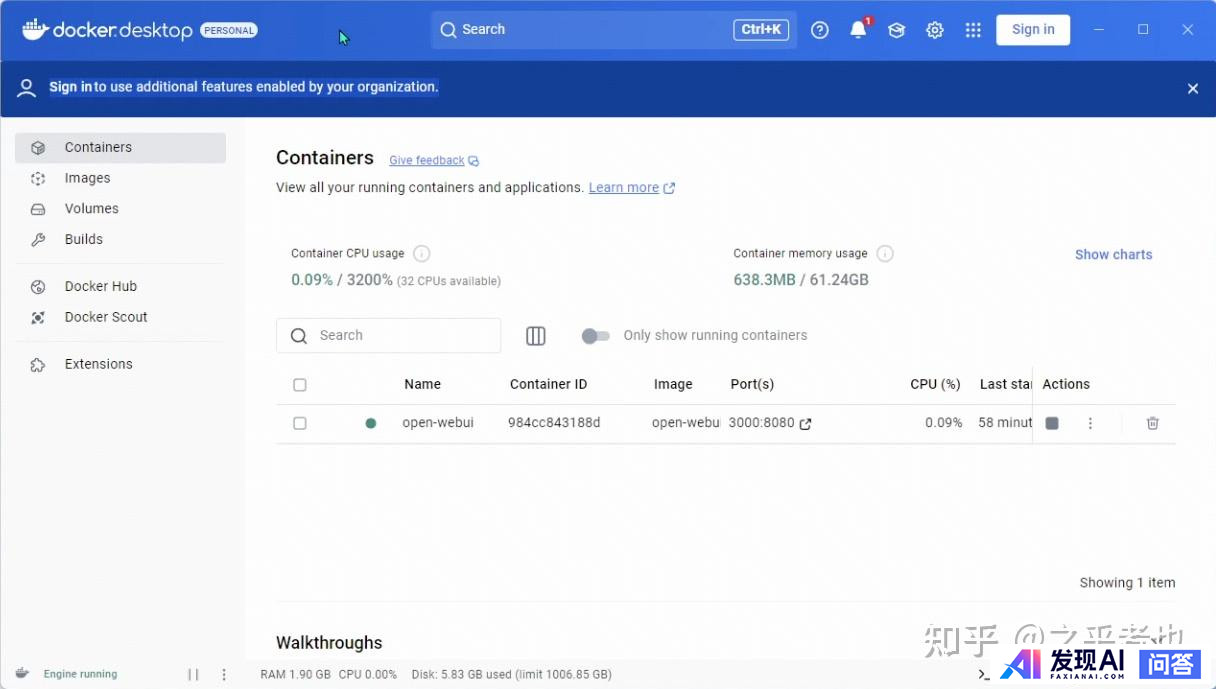This screenshot has width=1216, height=689.
Task: Open info icon beside Container CPU usage
Action: tap(422, 254)
